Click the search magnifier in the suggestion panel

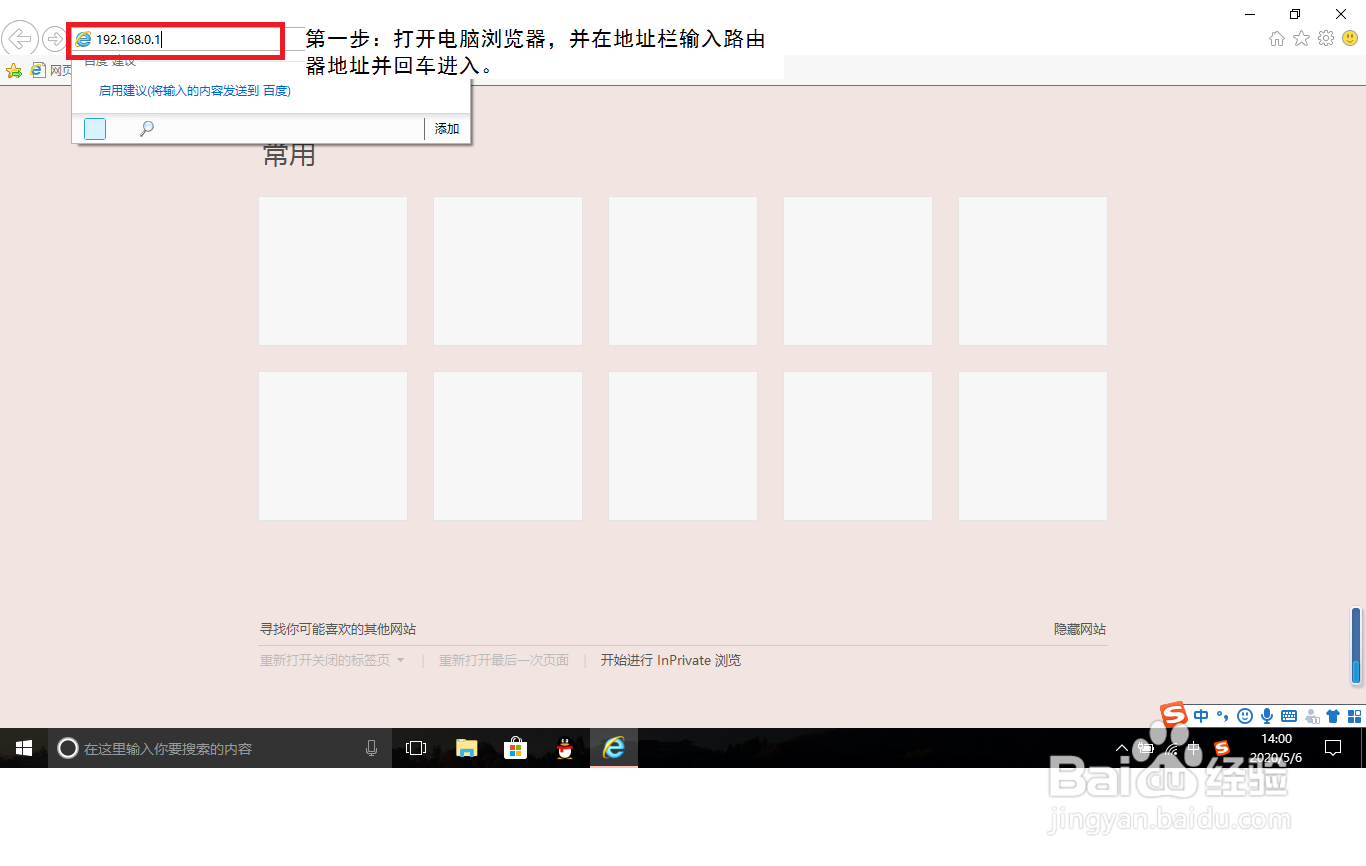point(147,128)
